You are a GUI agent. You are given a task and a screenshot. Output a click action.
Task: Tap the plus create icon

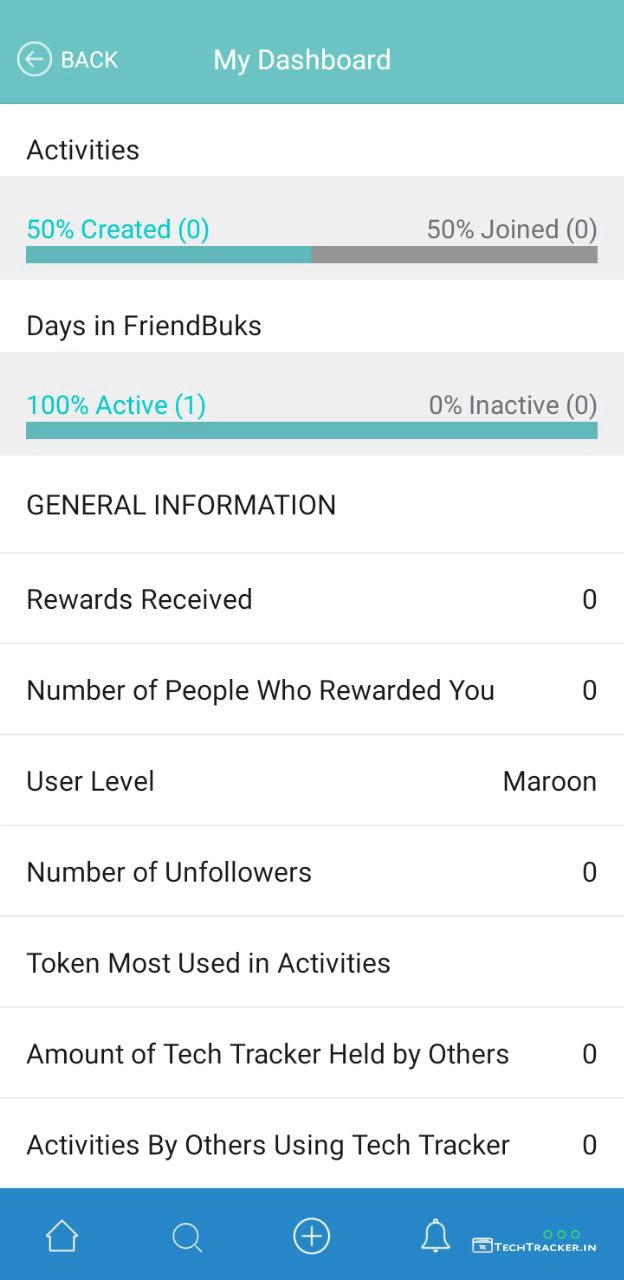311,1237
